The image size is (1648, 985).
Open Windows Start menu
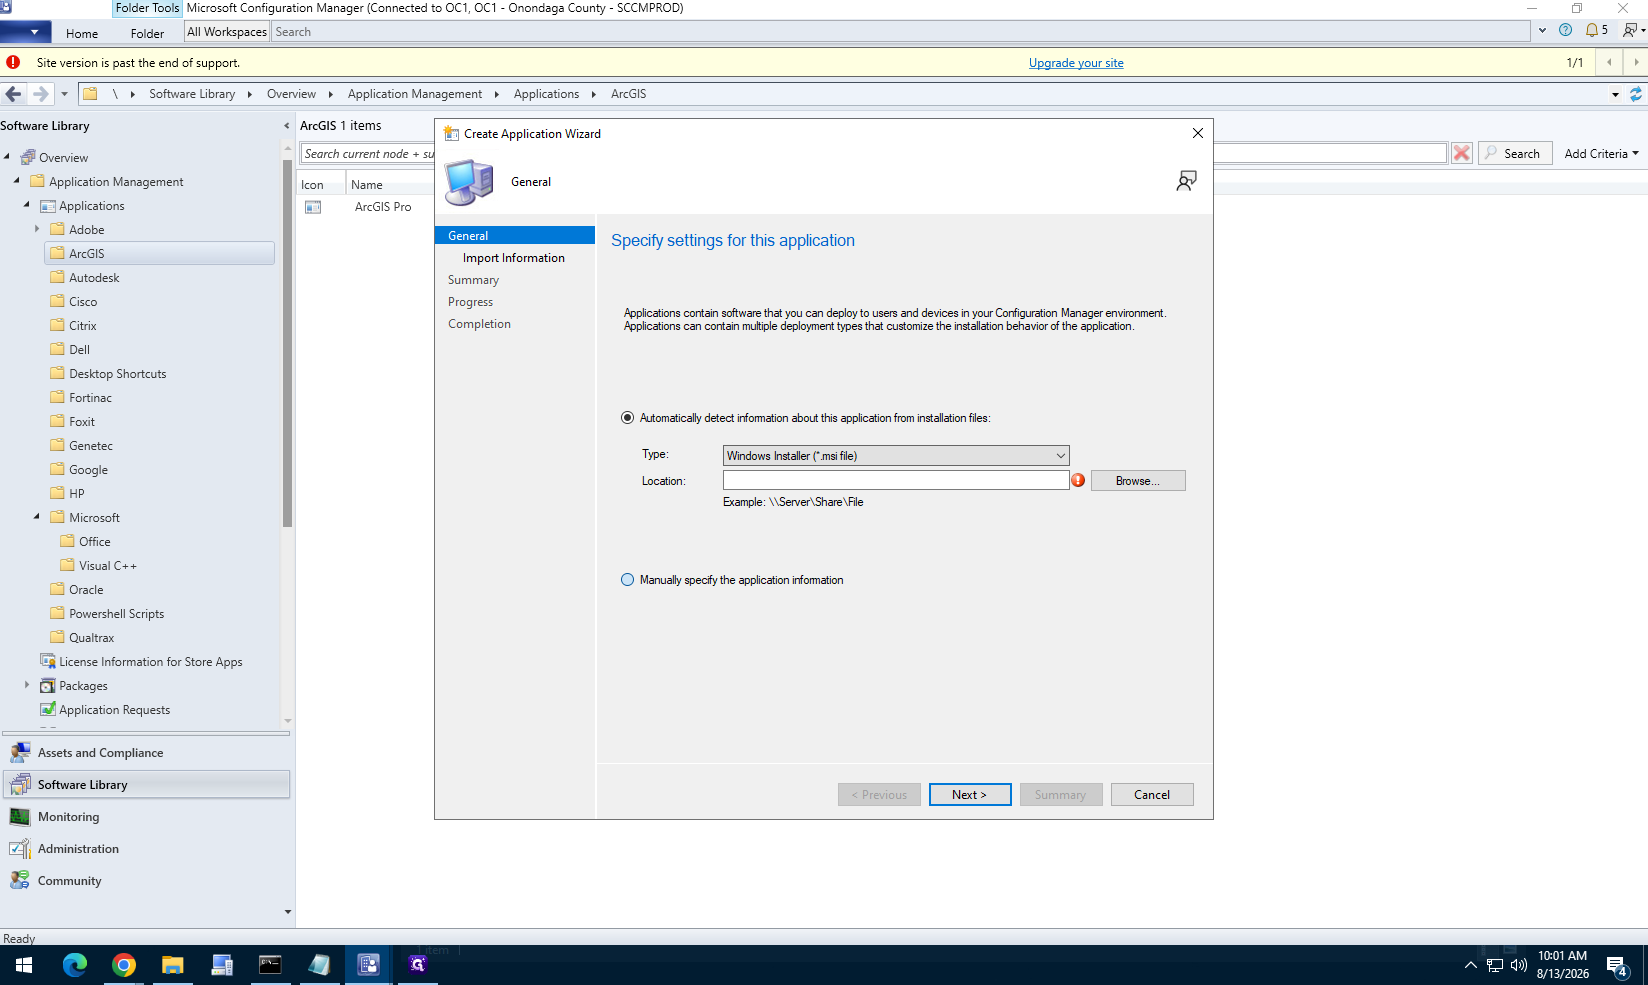[24, 965]
